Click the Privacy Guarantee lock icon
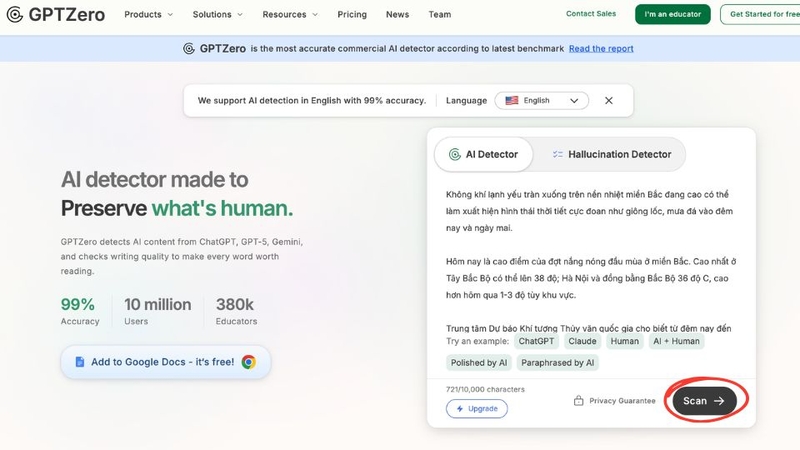This screenshot has width=800, height=450. pos(579,401)
